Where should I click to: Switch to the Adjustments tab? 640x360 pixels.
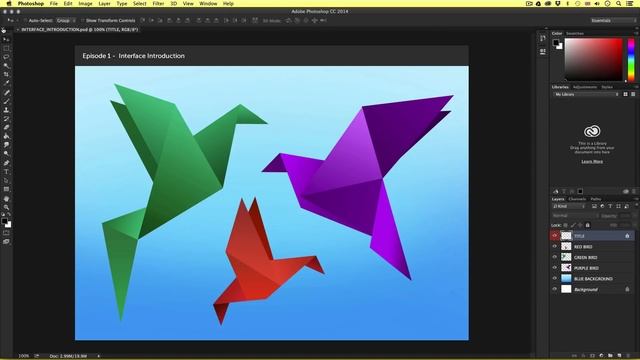point(584,87)
